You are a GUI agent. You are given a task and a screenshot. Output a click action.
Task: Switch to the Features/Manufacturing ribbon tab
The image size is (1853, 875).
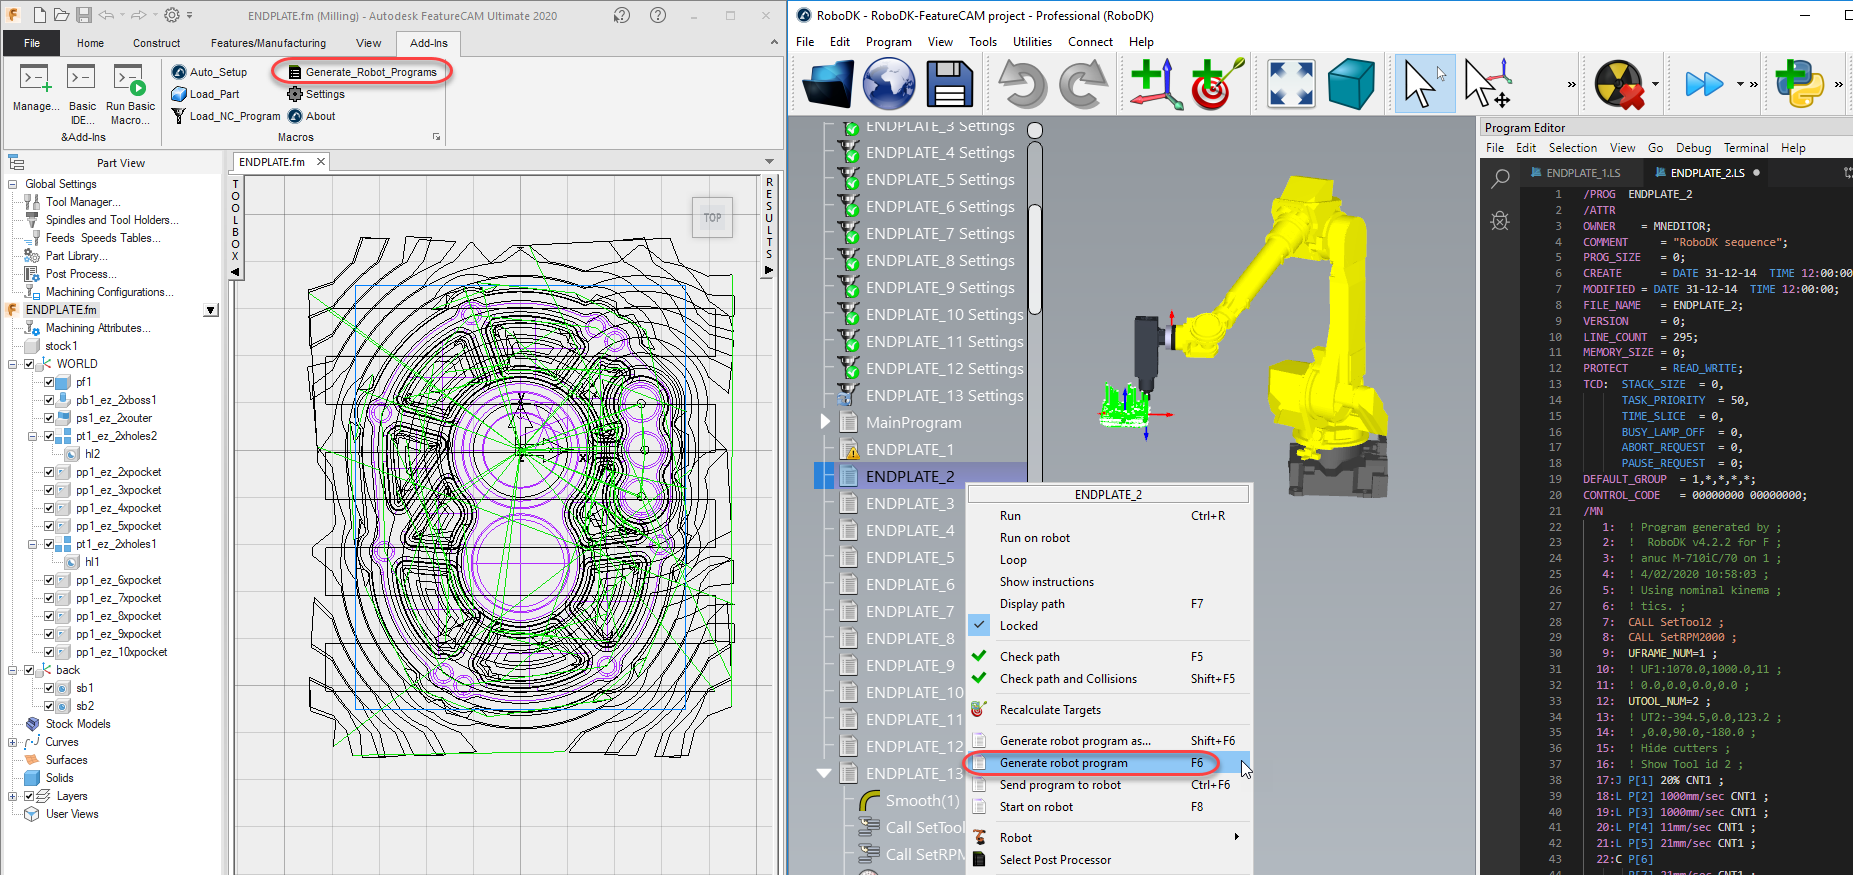(268, 43)
